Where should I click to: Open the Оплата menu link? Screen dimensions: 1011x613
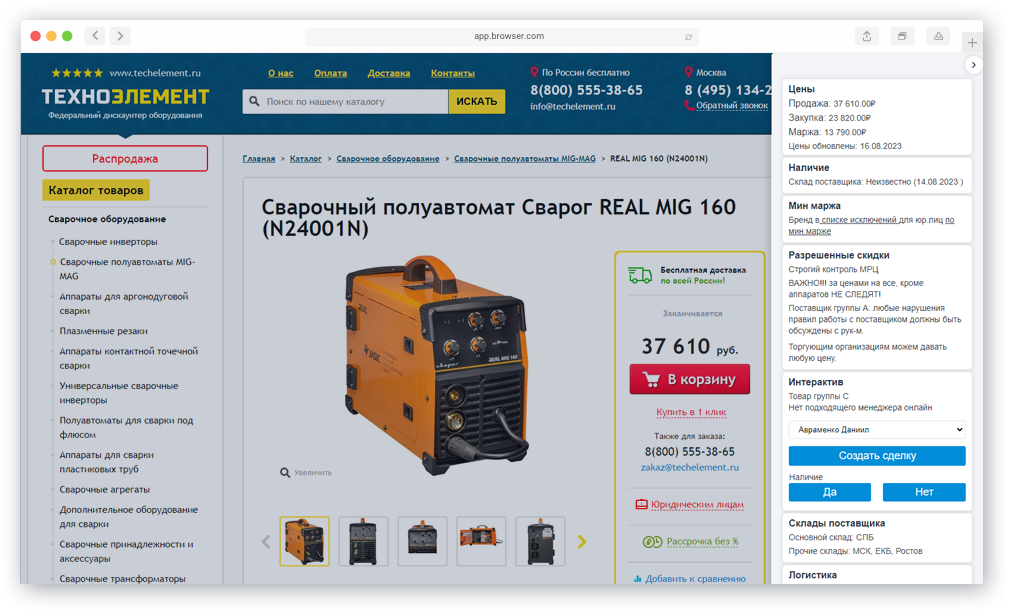point(330,73)
